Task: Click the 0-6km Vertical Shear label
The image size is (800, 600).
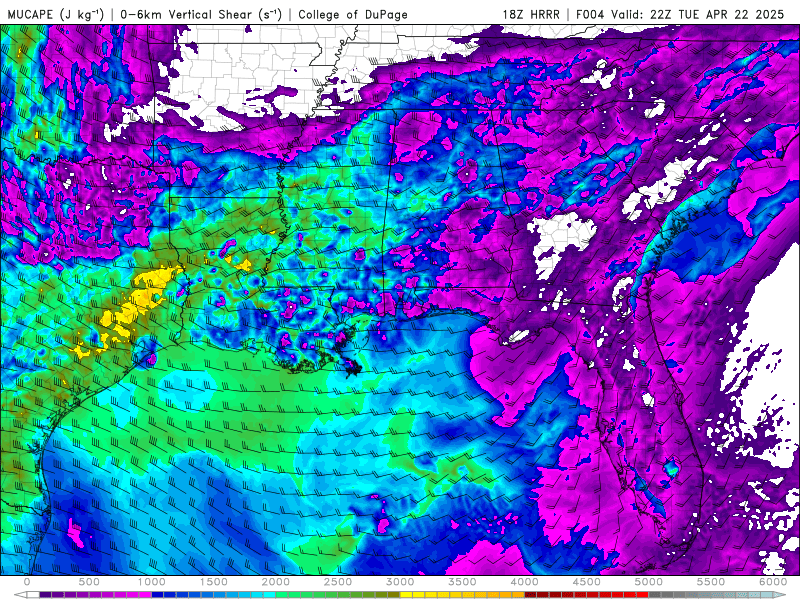Action: (201, 14)
